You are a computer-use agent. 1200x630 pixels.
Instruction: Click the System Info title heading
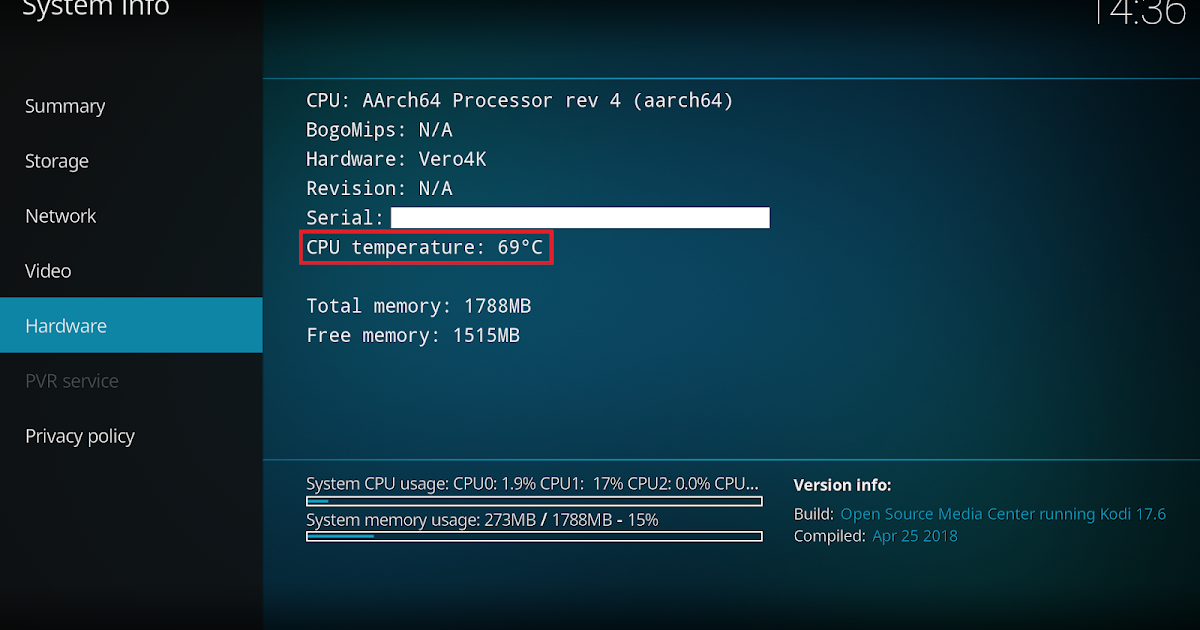(x=96, y=10)
